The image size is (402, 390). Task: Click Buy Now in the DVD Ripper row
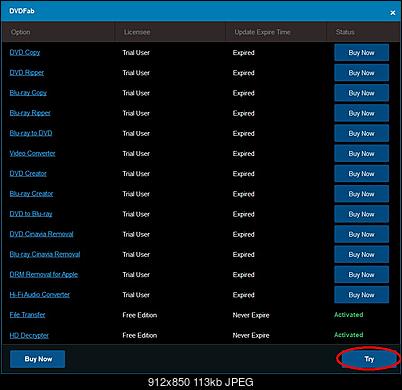tap(361, 73)
